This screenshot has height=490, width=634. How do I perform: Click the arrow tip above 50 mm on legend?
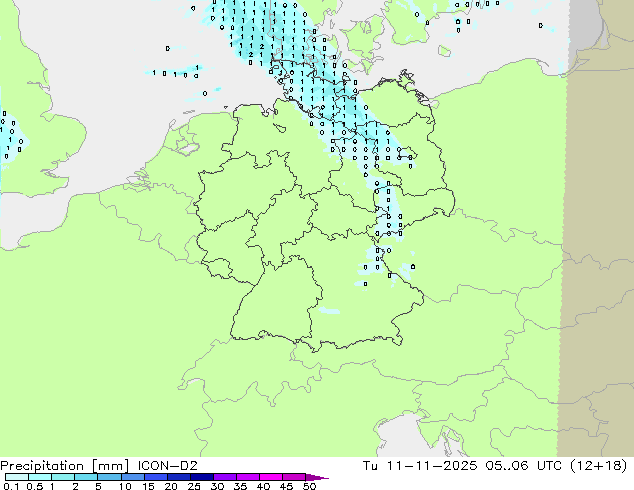point(317,477)
